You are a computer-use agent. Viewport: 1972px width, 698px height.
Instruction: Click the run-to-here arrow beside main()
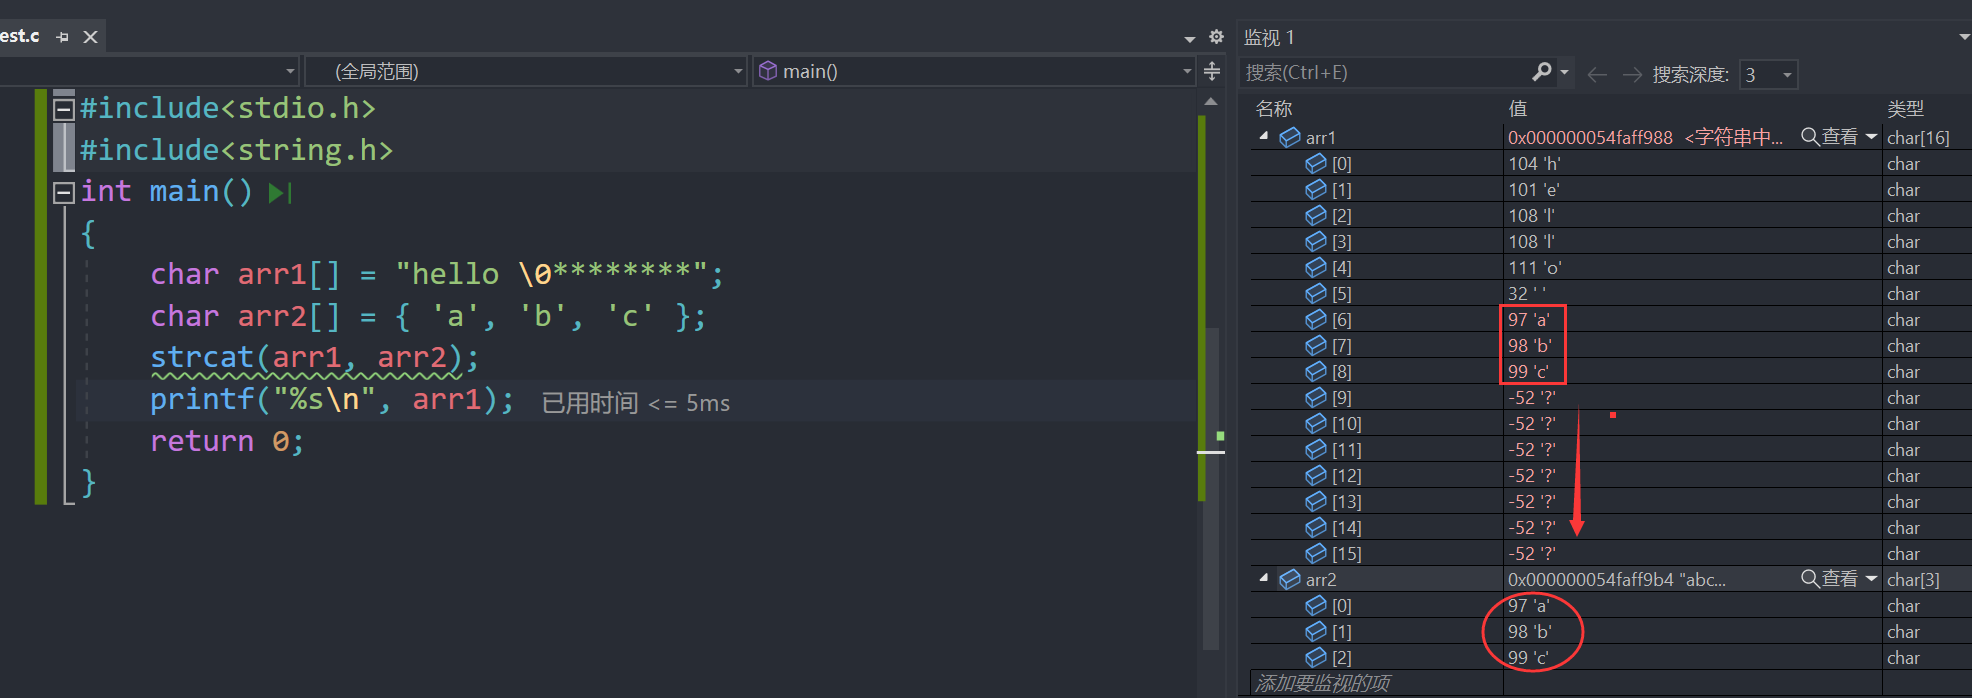(x=280, y=192)
